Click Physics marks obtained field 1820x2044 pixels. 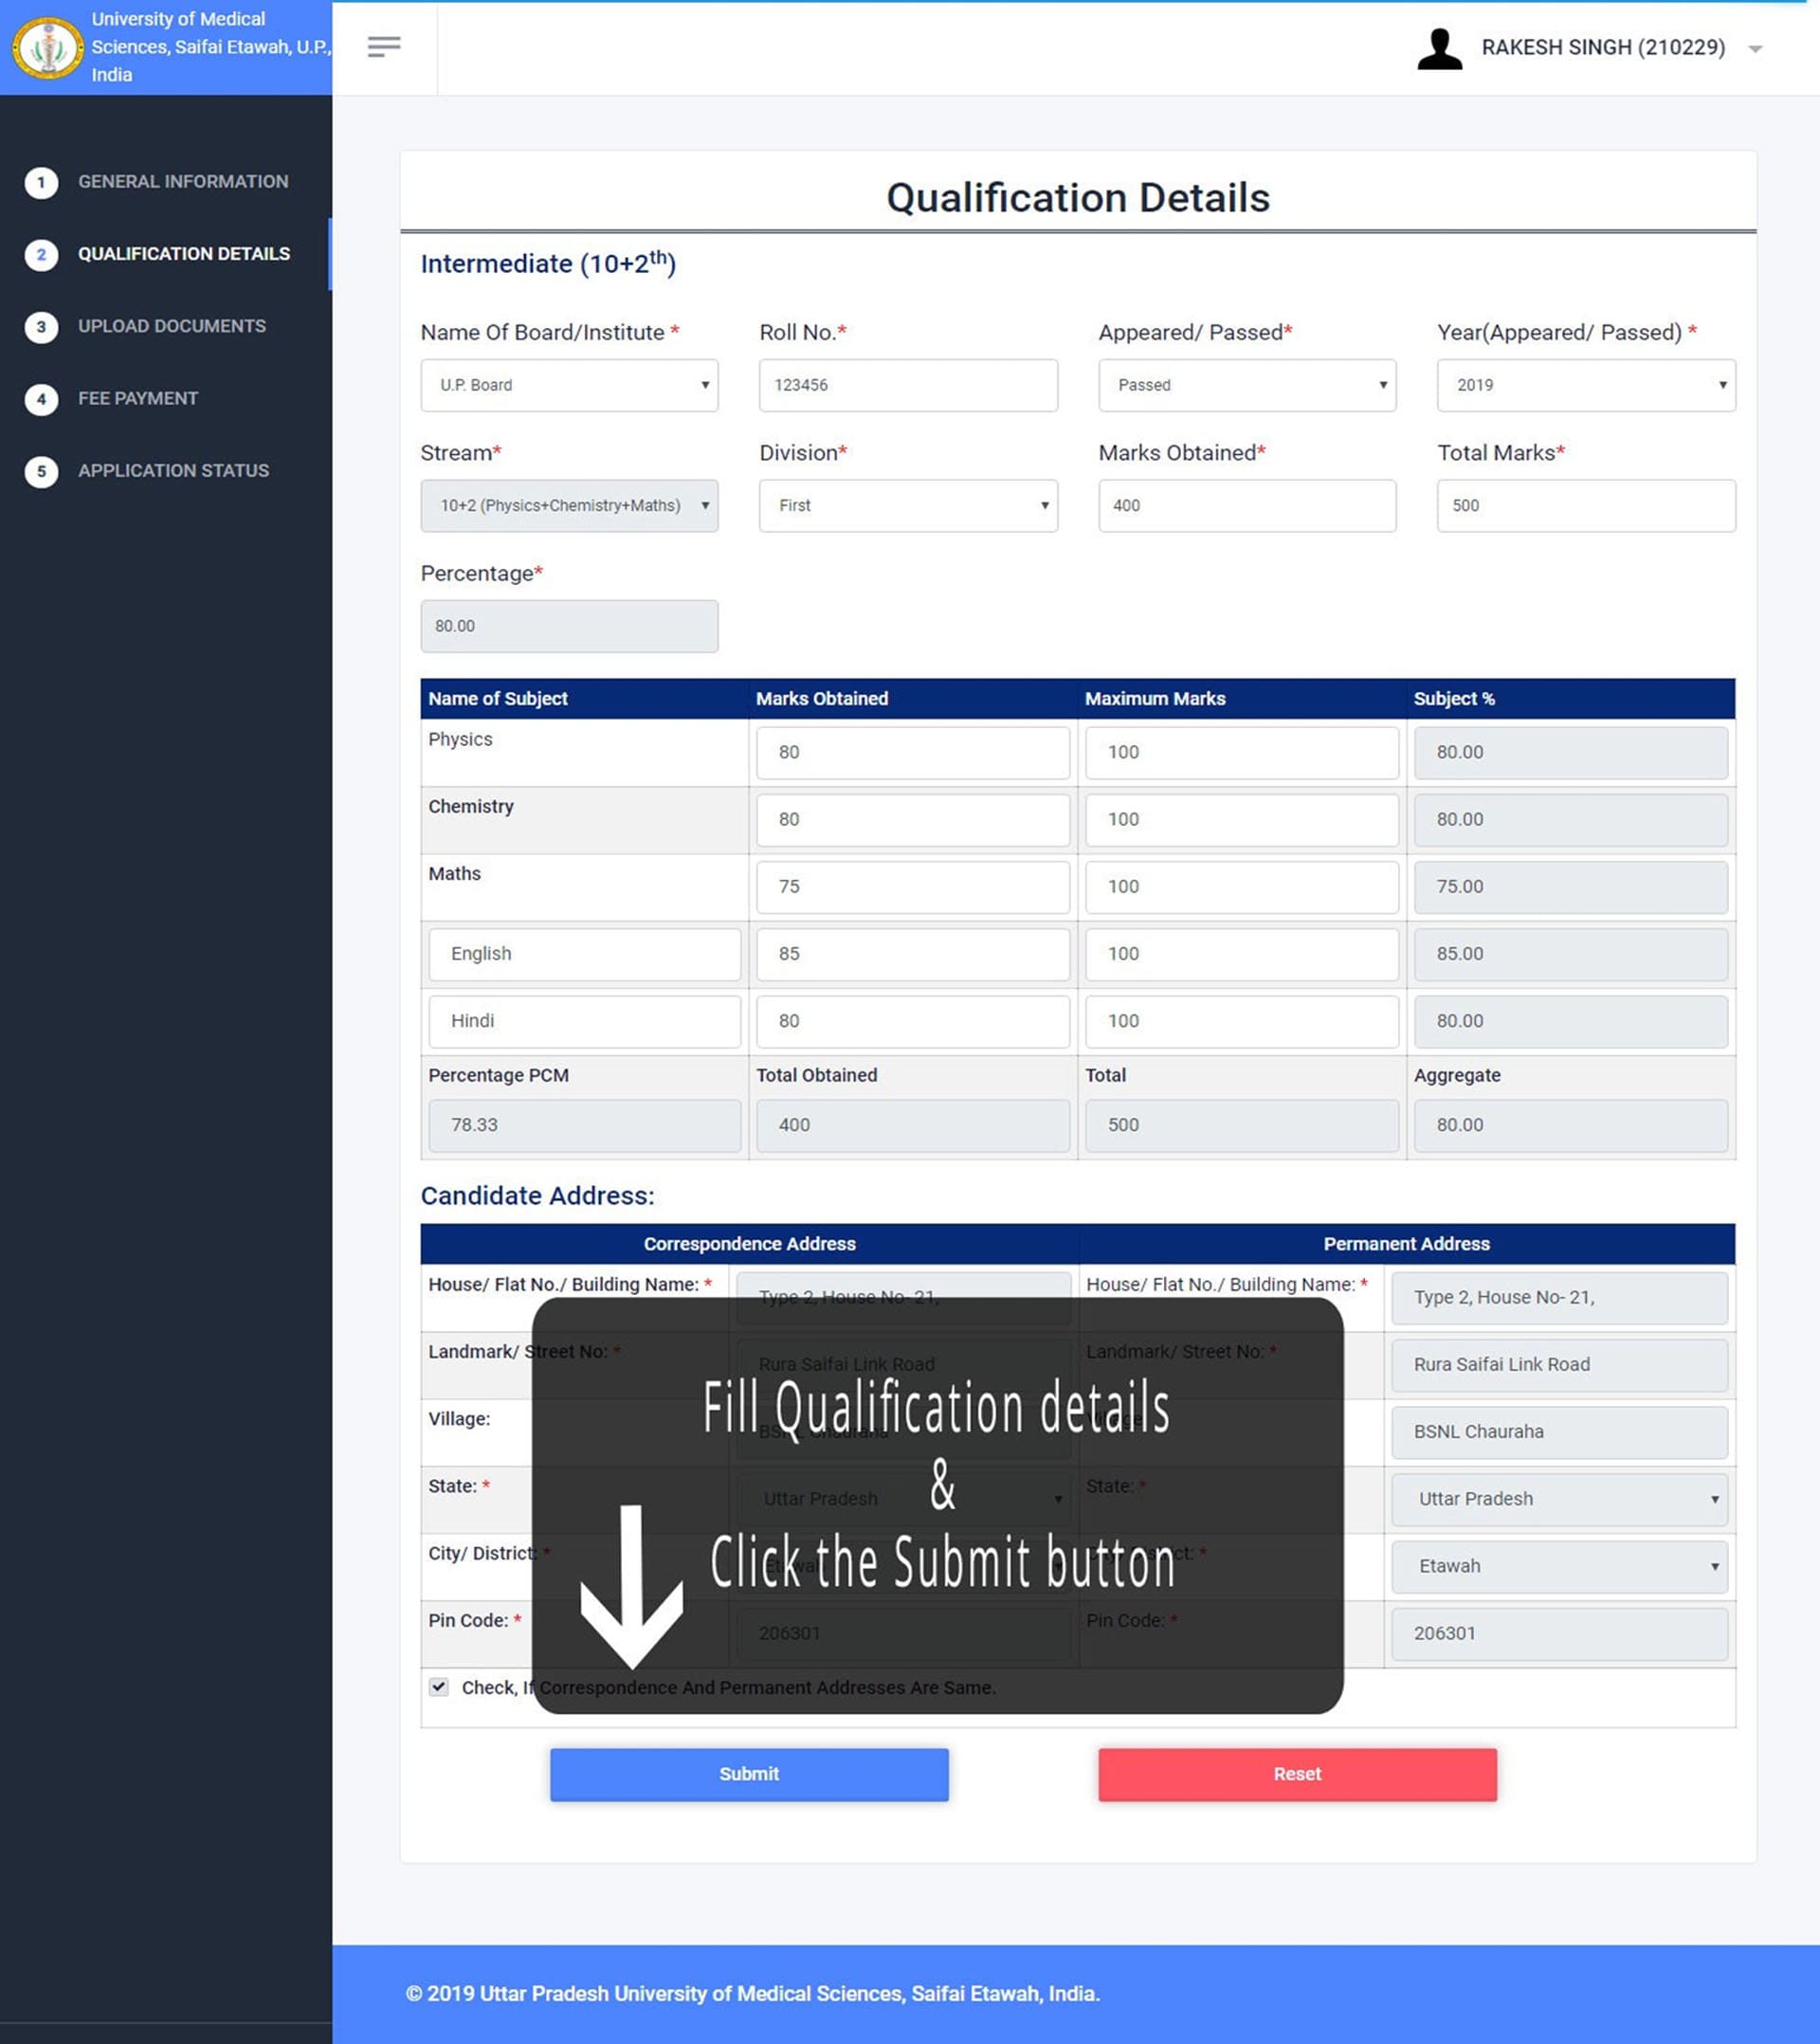click(912, 752)
